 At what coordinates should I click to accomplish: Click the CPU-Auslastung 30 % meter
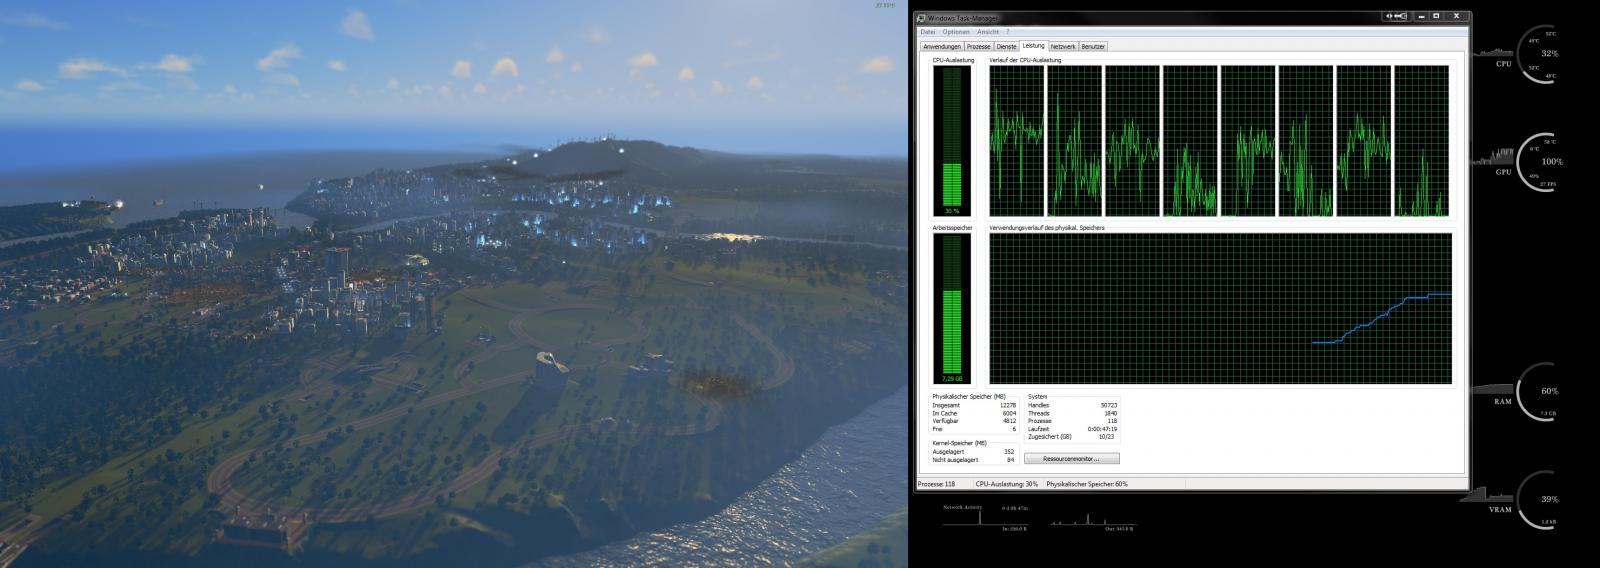click(x=951, y=141)
